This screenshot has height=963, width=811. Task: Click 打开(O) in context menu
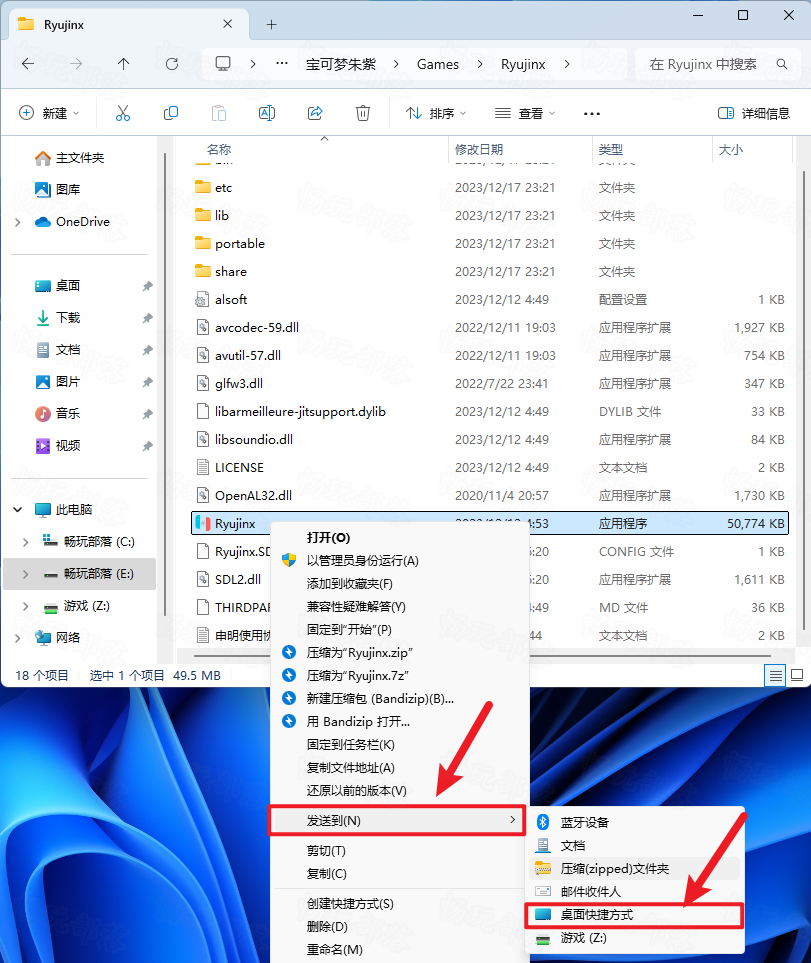click(x=328, y=537)
